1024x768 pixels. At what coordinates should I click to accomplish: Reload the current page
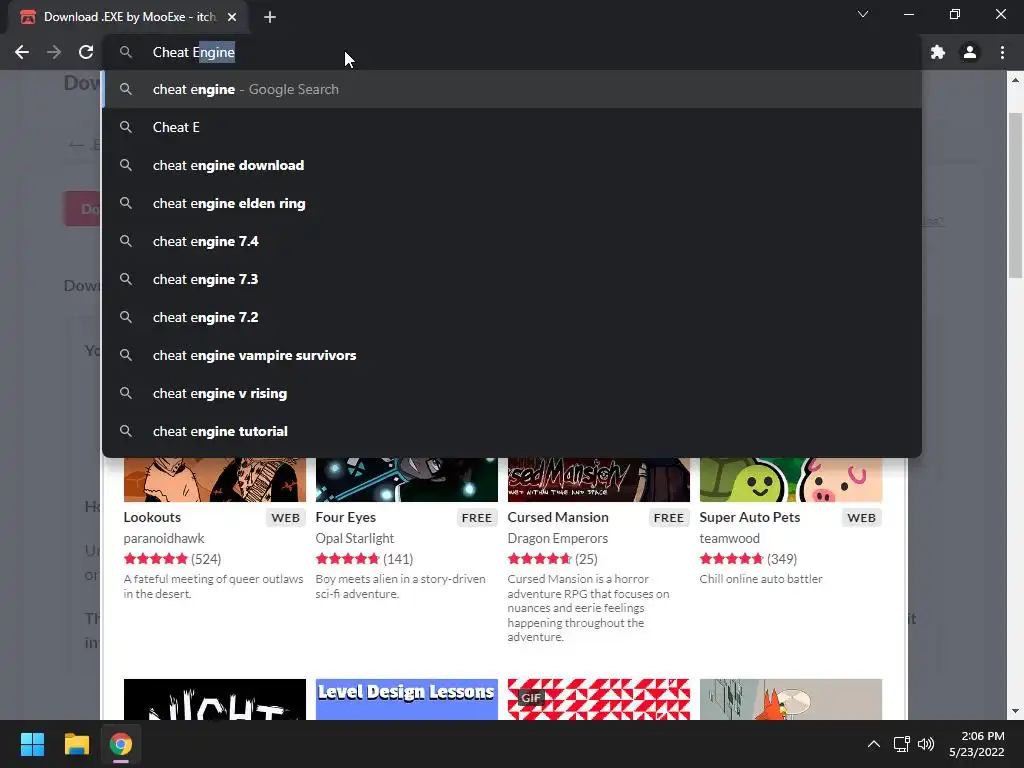86,52
